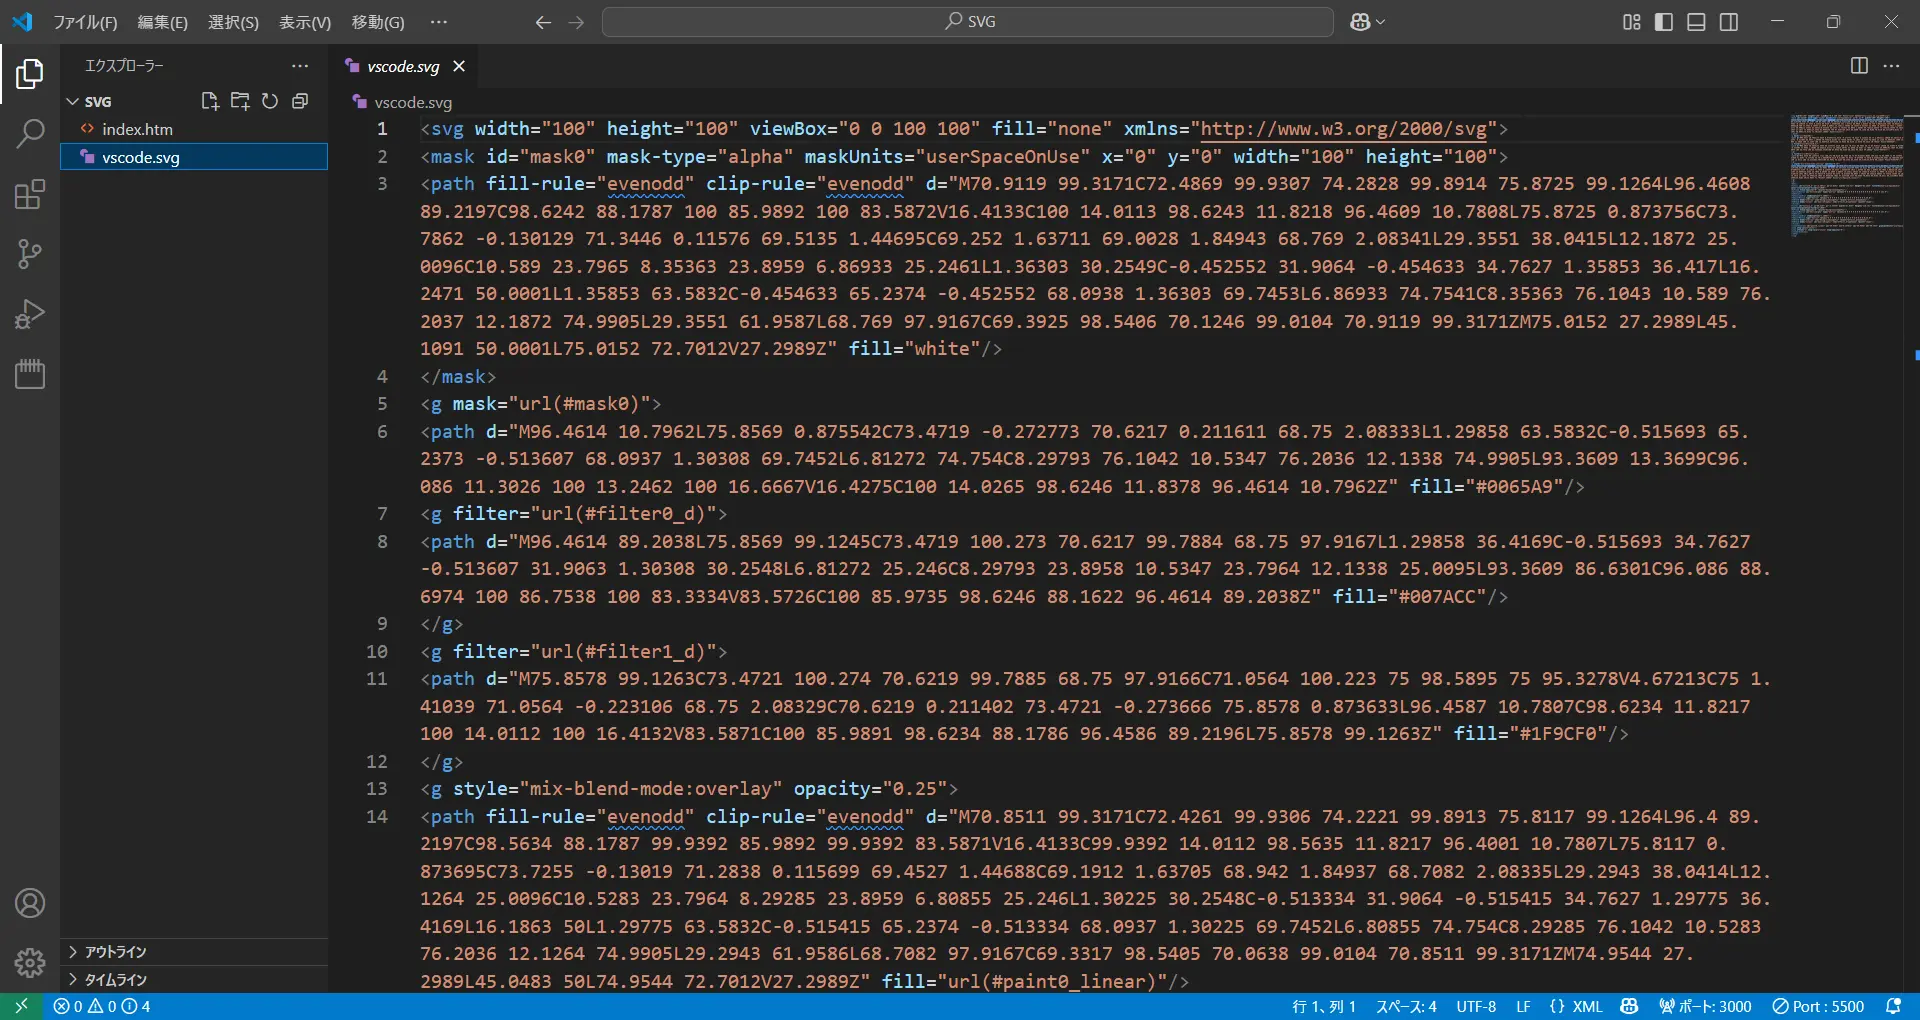Screen dimensions: 1920x1020
Task: Close the vscode.svg tab
Action: point(459,66)
